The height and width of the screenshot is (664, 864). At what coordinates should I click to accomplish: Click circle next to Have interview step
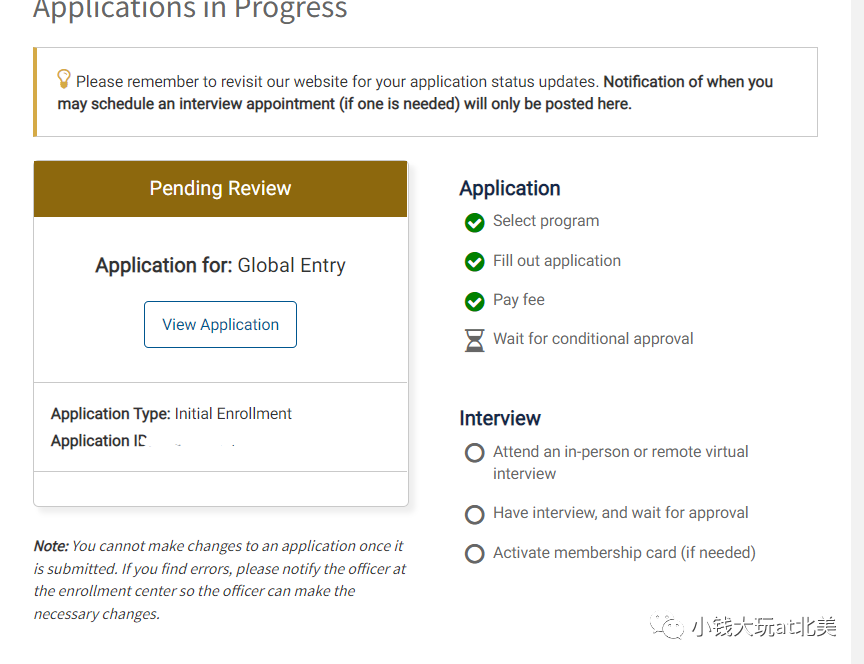point(474,515)
